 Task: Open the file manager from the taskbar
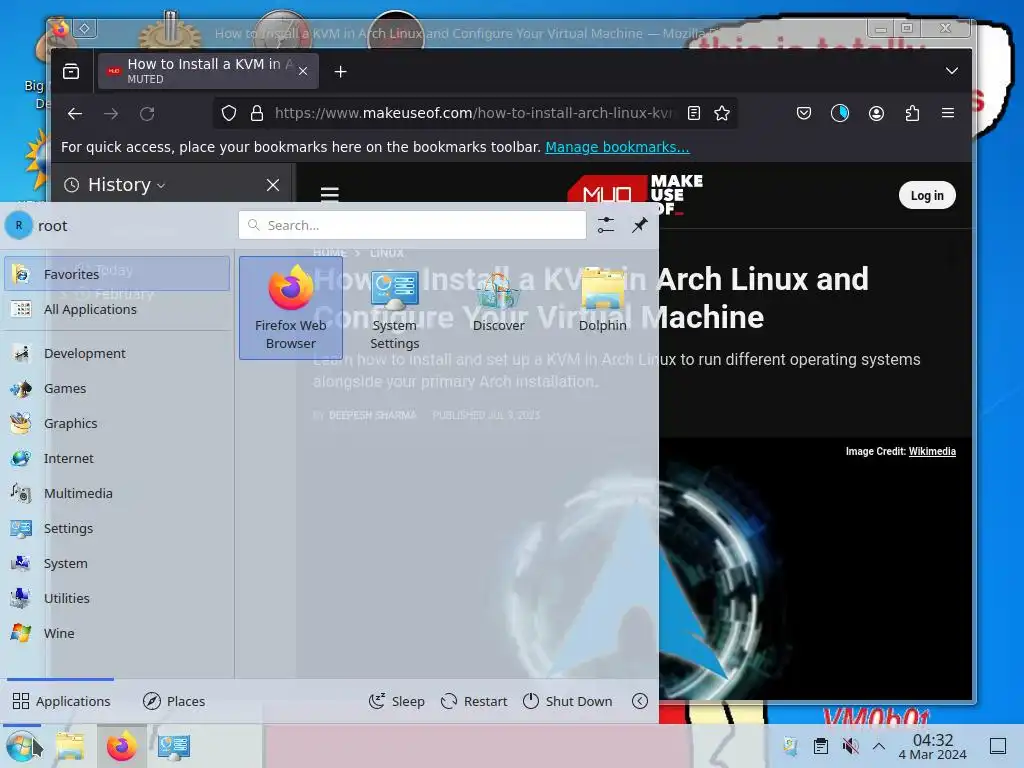coord(70,746)
